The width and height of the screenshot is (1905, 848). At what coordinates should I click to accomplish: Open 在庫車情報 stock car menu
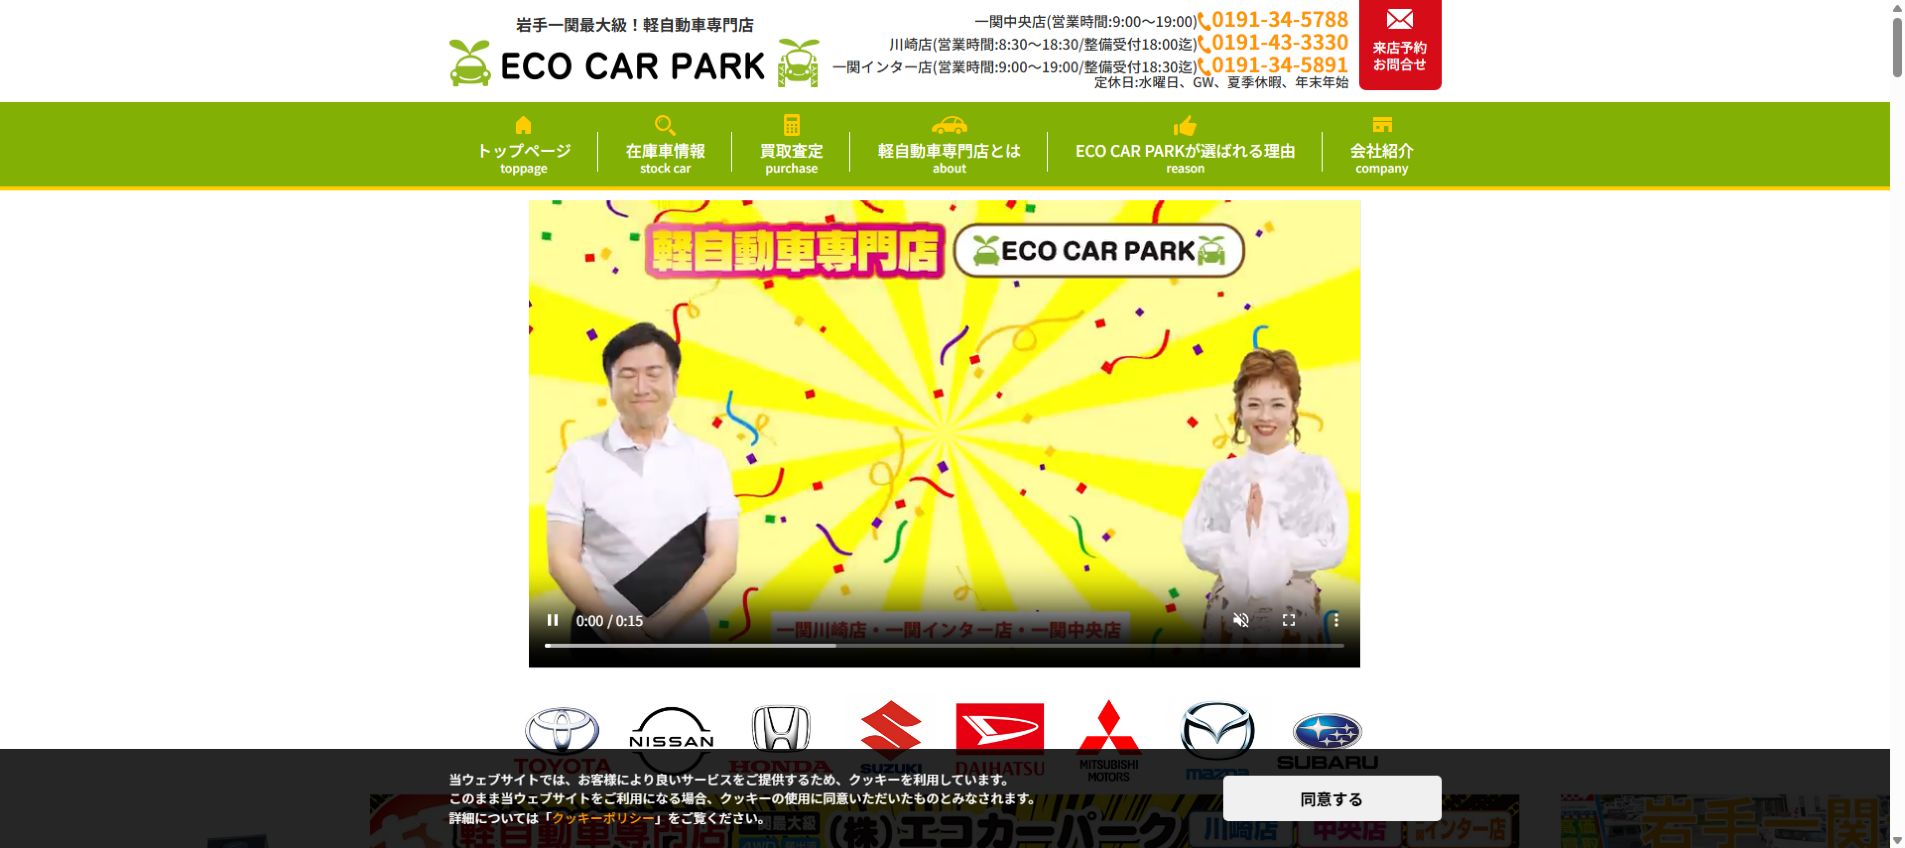tap(665, 146)
